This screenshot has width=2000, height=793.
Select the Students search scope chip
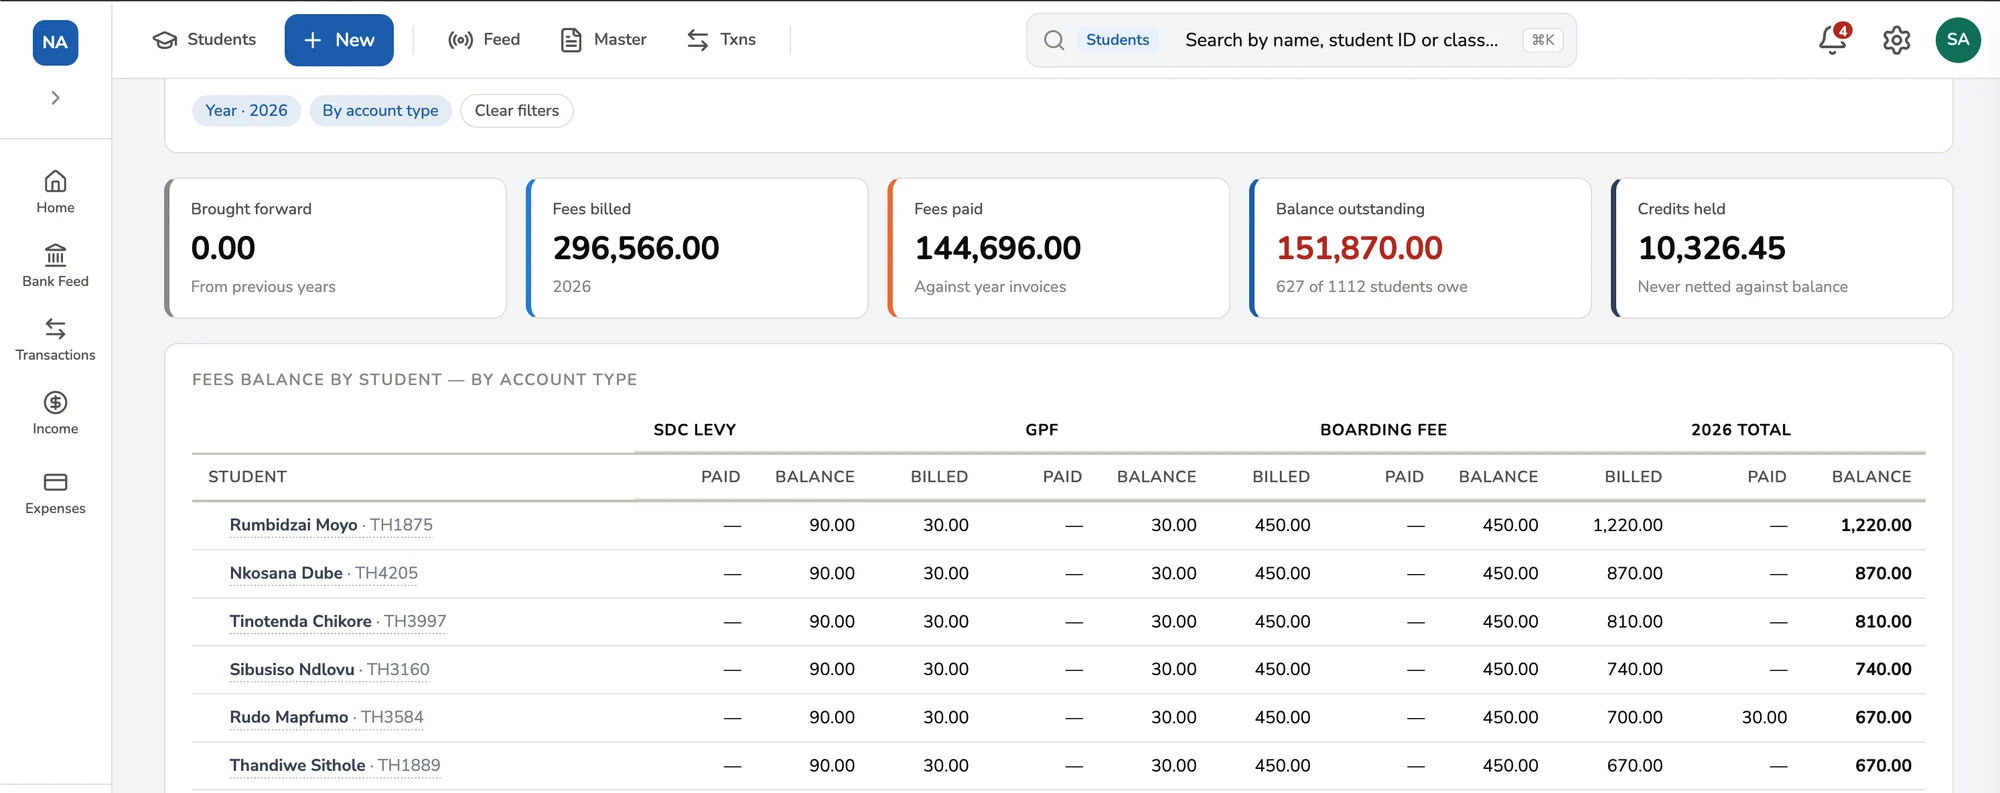(x=1117, y=40)
